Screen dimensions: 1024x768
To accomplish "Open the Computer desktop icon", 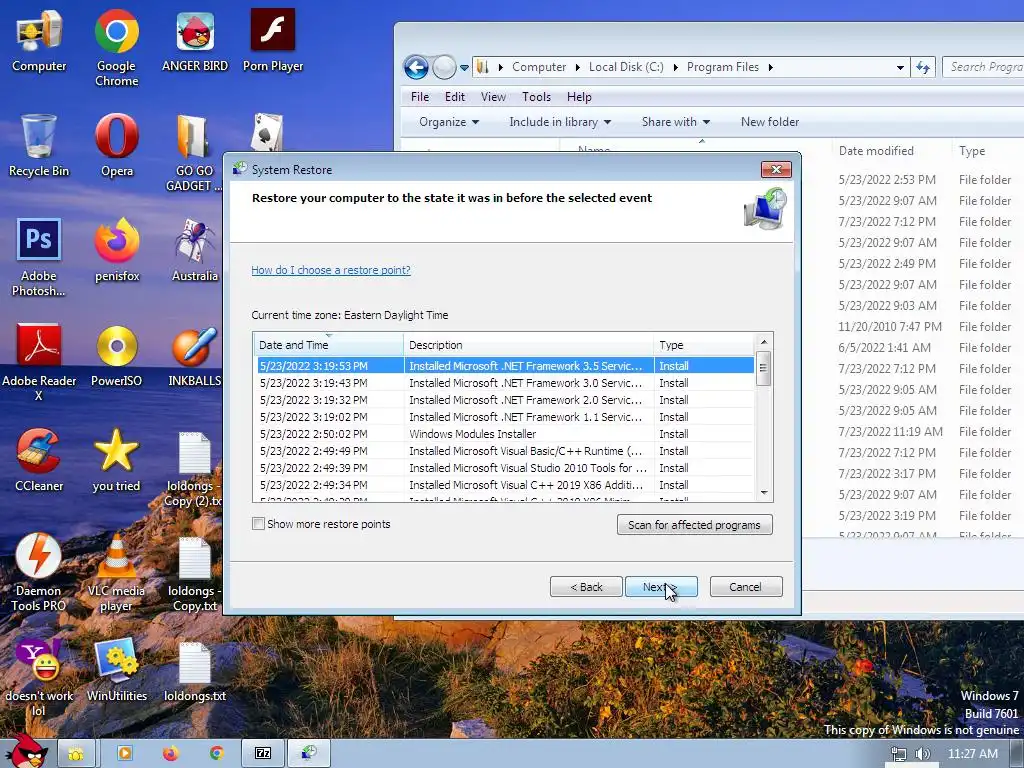I will (x=39, y=40).
